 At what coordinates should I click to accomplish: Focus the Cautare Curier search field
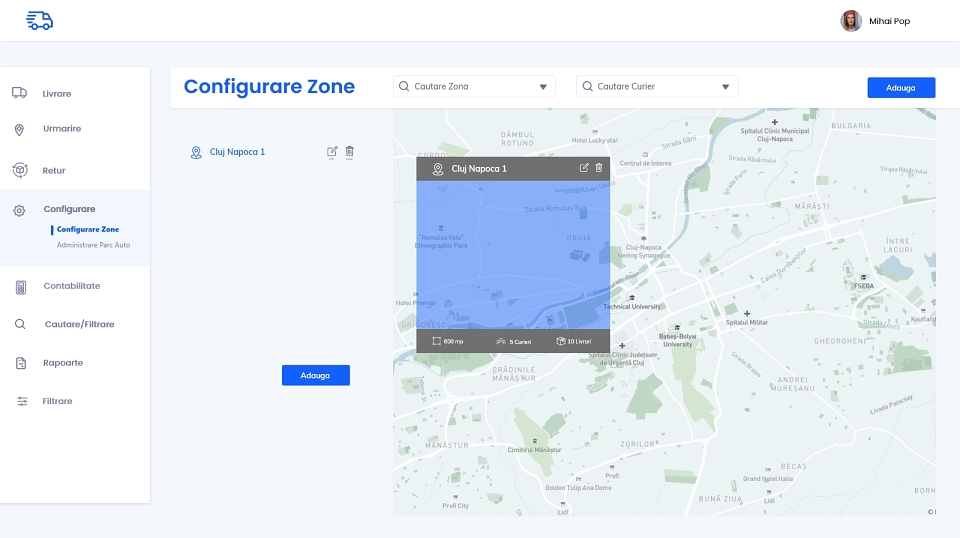tap(657, 86)
